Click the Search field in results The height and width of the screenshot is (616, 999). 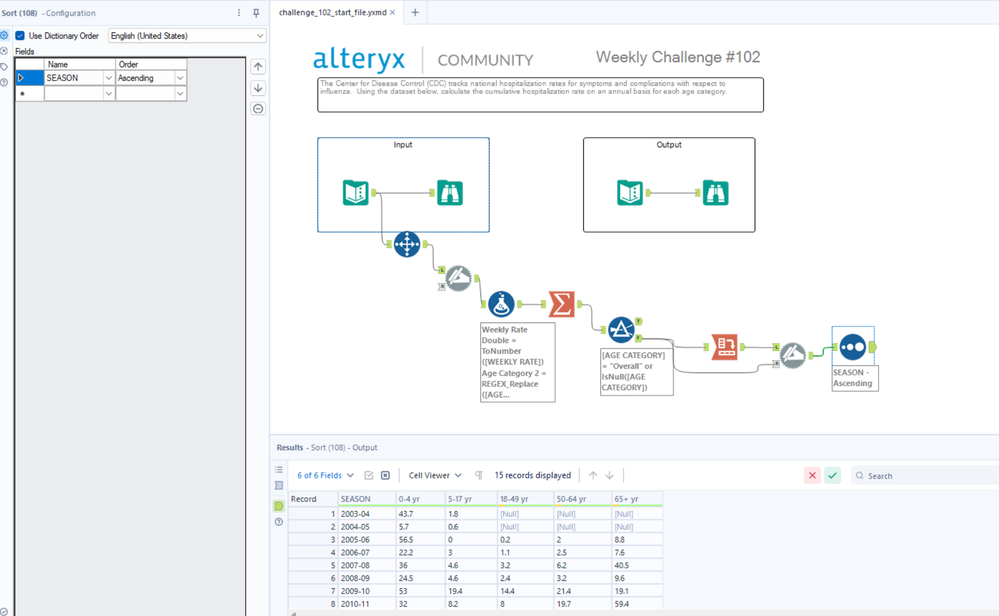coord(925,475)
